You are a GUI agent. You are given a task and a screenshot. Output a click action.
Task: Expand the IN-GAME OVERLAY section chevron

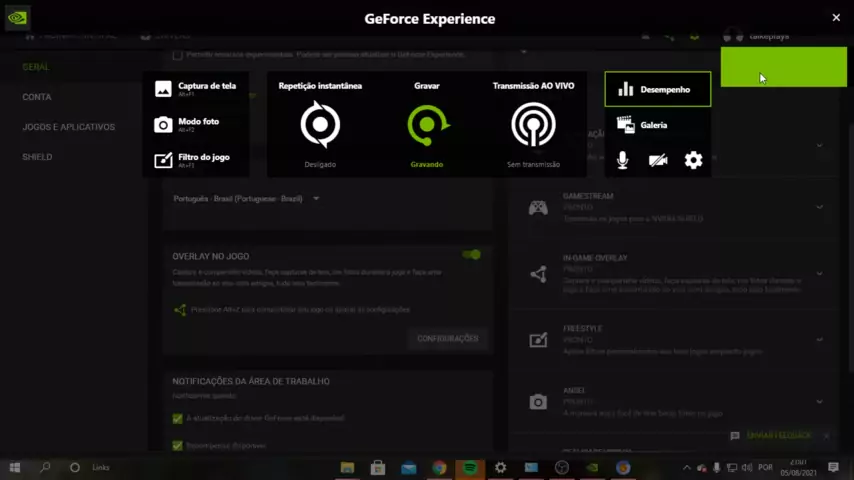pyautogui.click(x=819, y=274)
